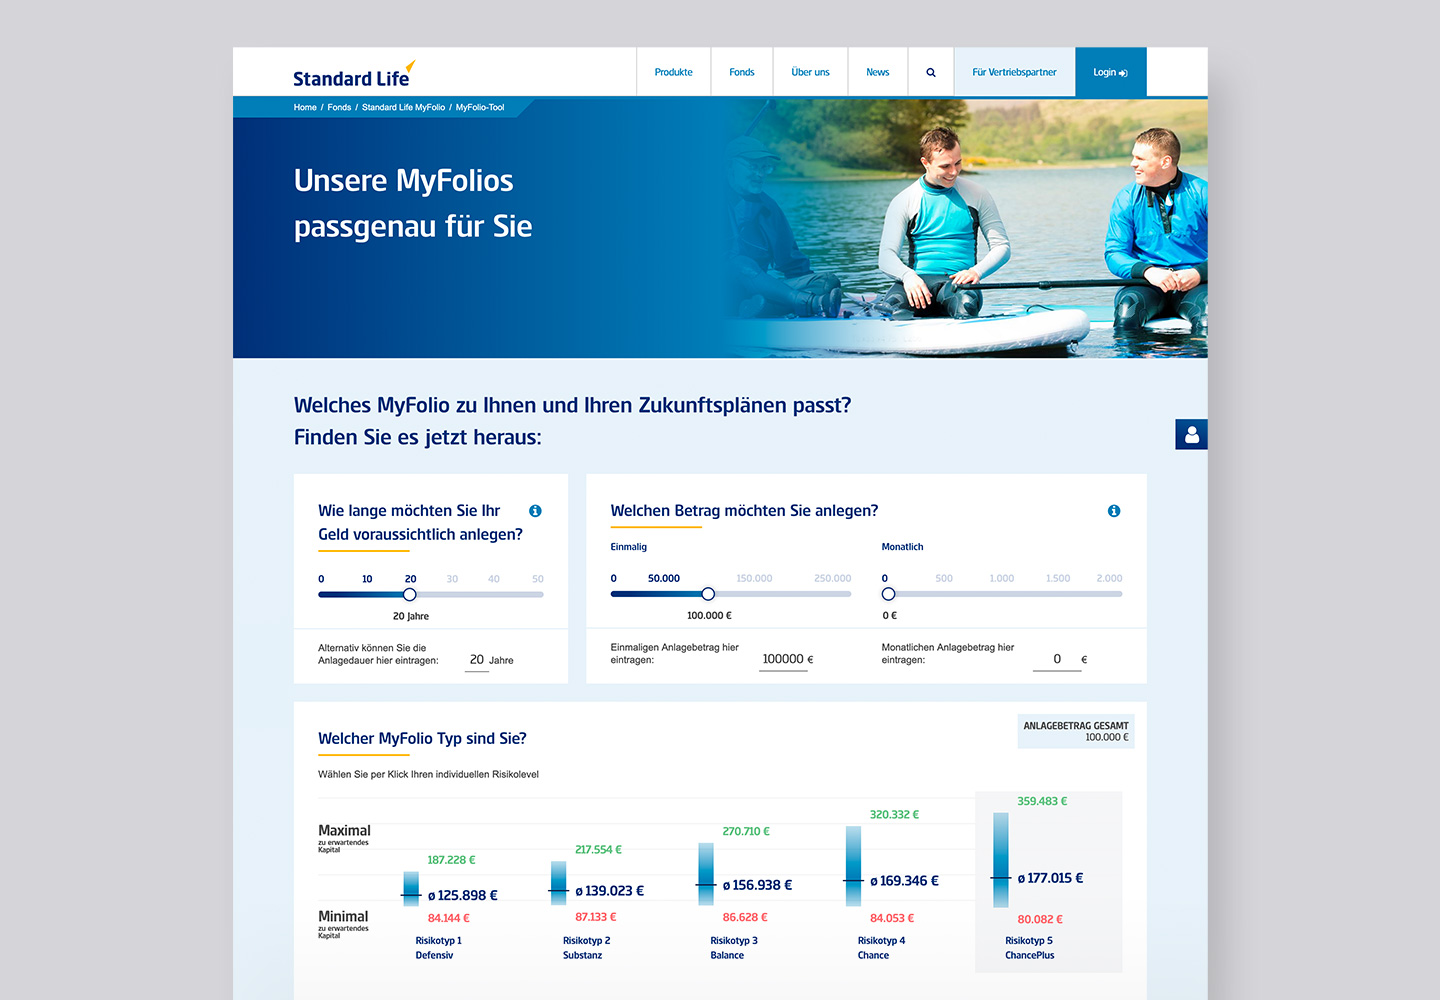Viewport: 1440px width, 1000px height.
Task: Open the Fonds menu
Action: coord(742,72)
